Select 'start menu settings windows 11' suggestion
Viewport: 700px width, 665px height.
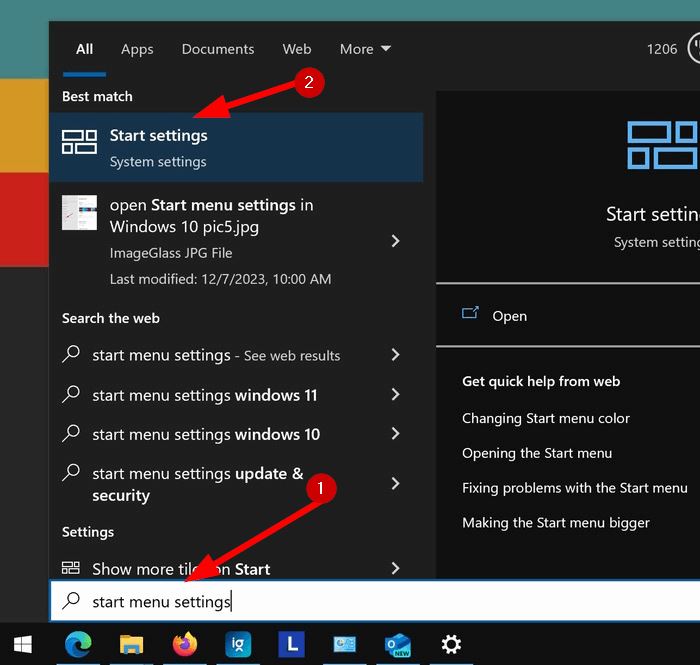click(x=205, y=395)
